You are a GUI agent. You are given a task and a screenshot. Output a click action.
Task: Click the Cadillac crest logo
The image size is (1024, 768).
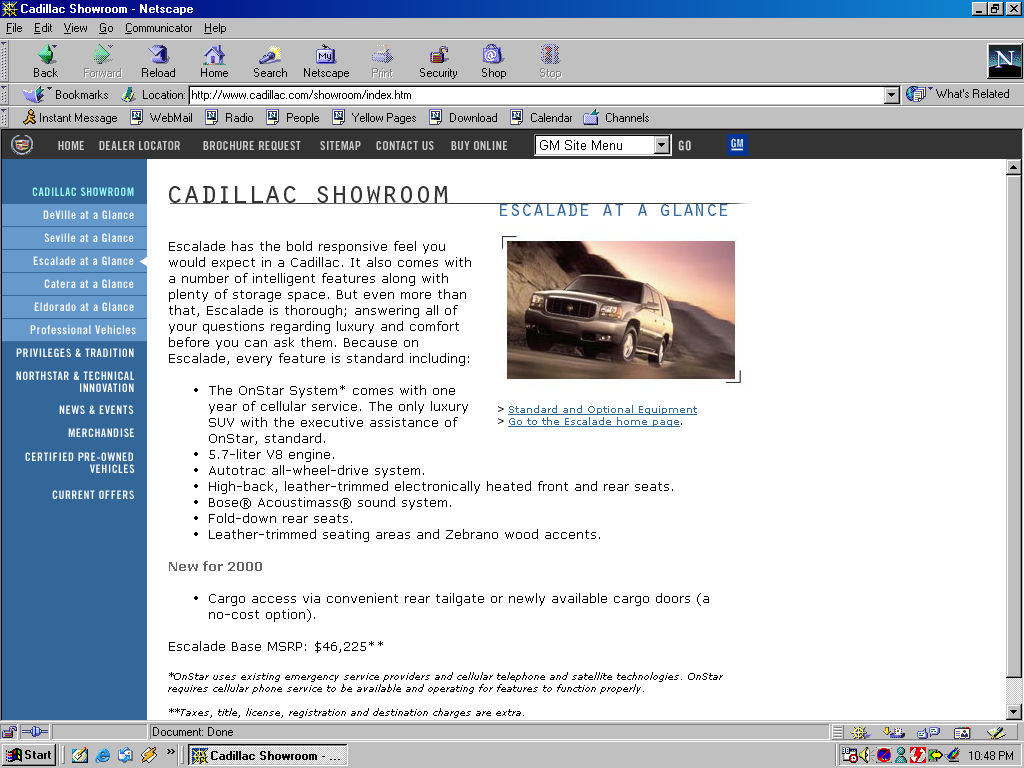(x=22, y=145)
